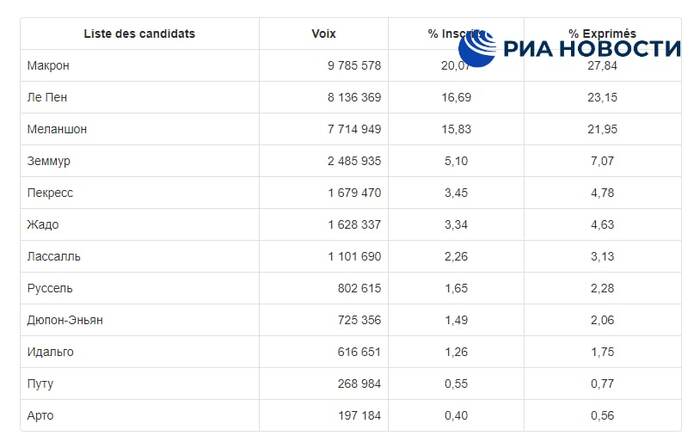Screen dimensions: 700x448
Task: Select the Пекресс candidate name
Action: (52, 193)
